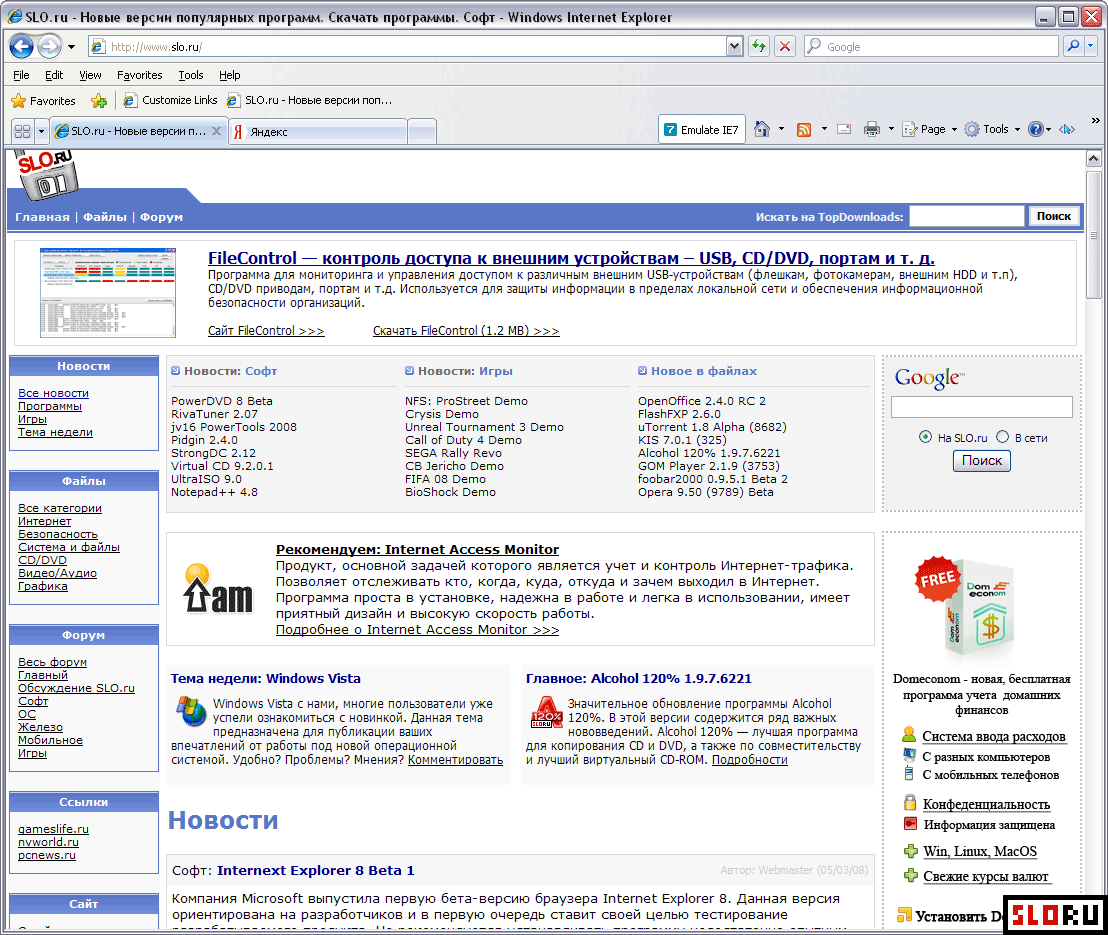
Task: Expand the tab list dropdown arrow
Action: [x=41, y=131]
